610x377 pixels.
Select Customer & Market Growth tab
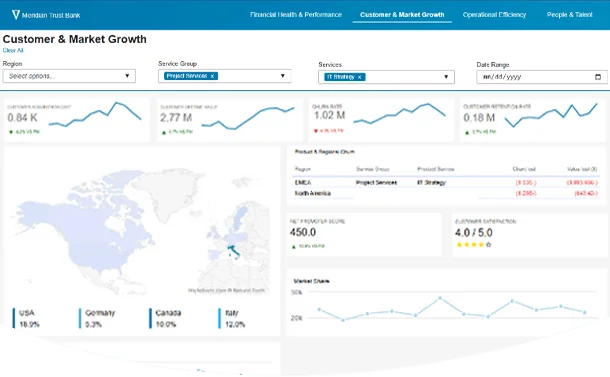click(402, 15)
